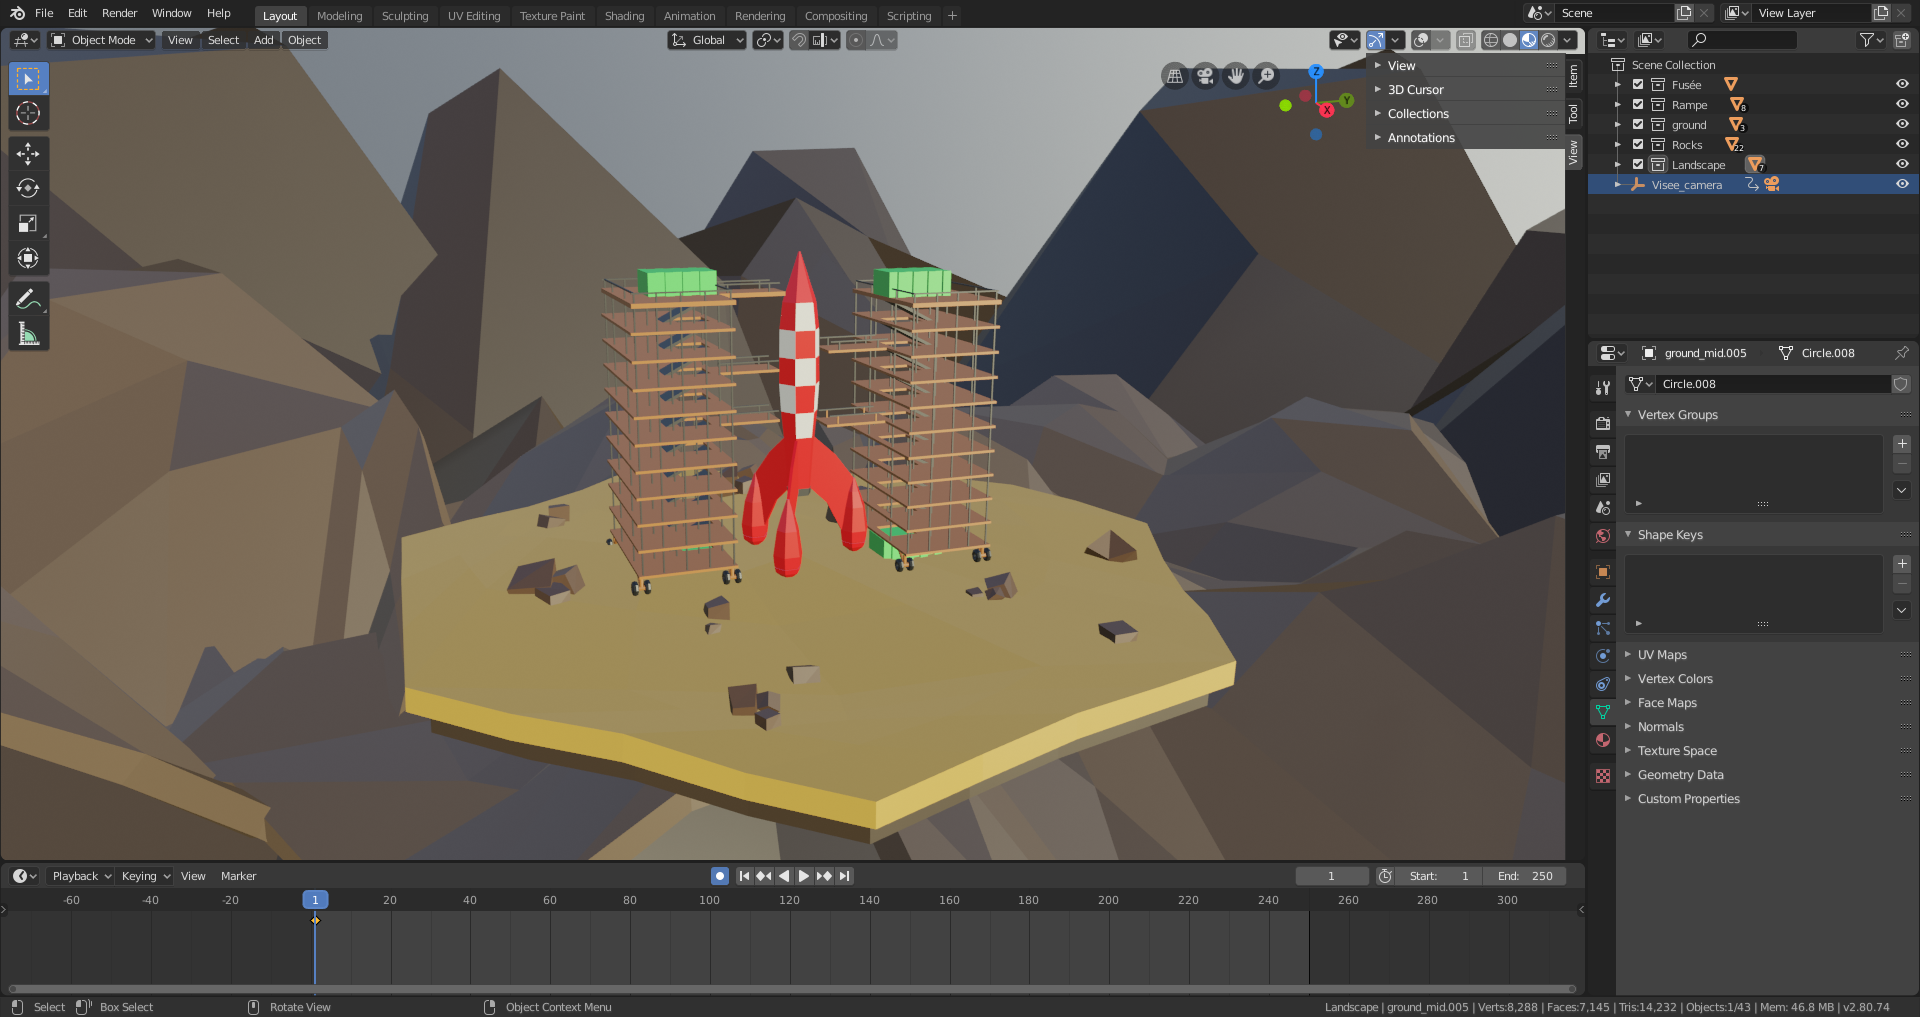1920x1017 pixels.
Task: Toggle perspective/orthographic view gizmo button
Action: 1175,75
